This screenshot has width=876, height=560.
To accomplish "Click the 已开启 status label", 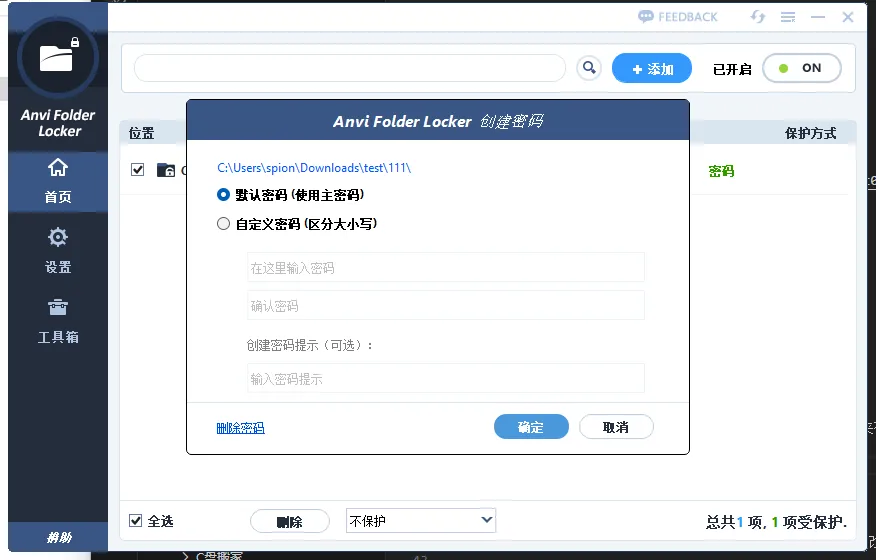I will click(732, 69).
